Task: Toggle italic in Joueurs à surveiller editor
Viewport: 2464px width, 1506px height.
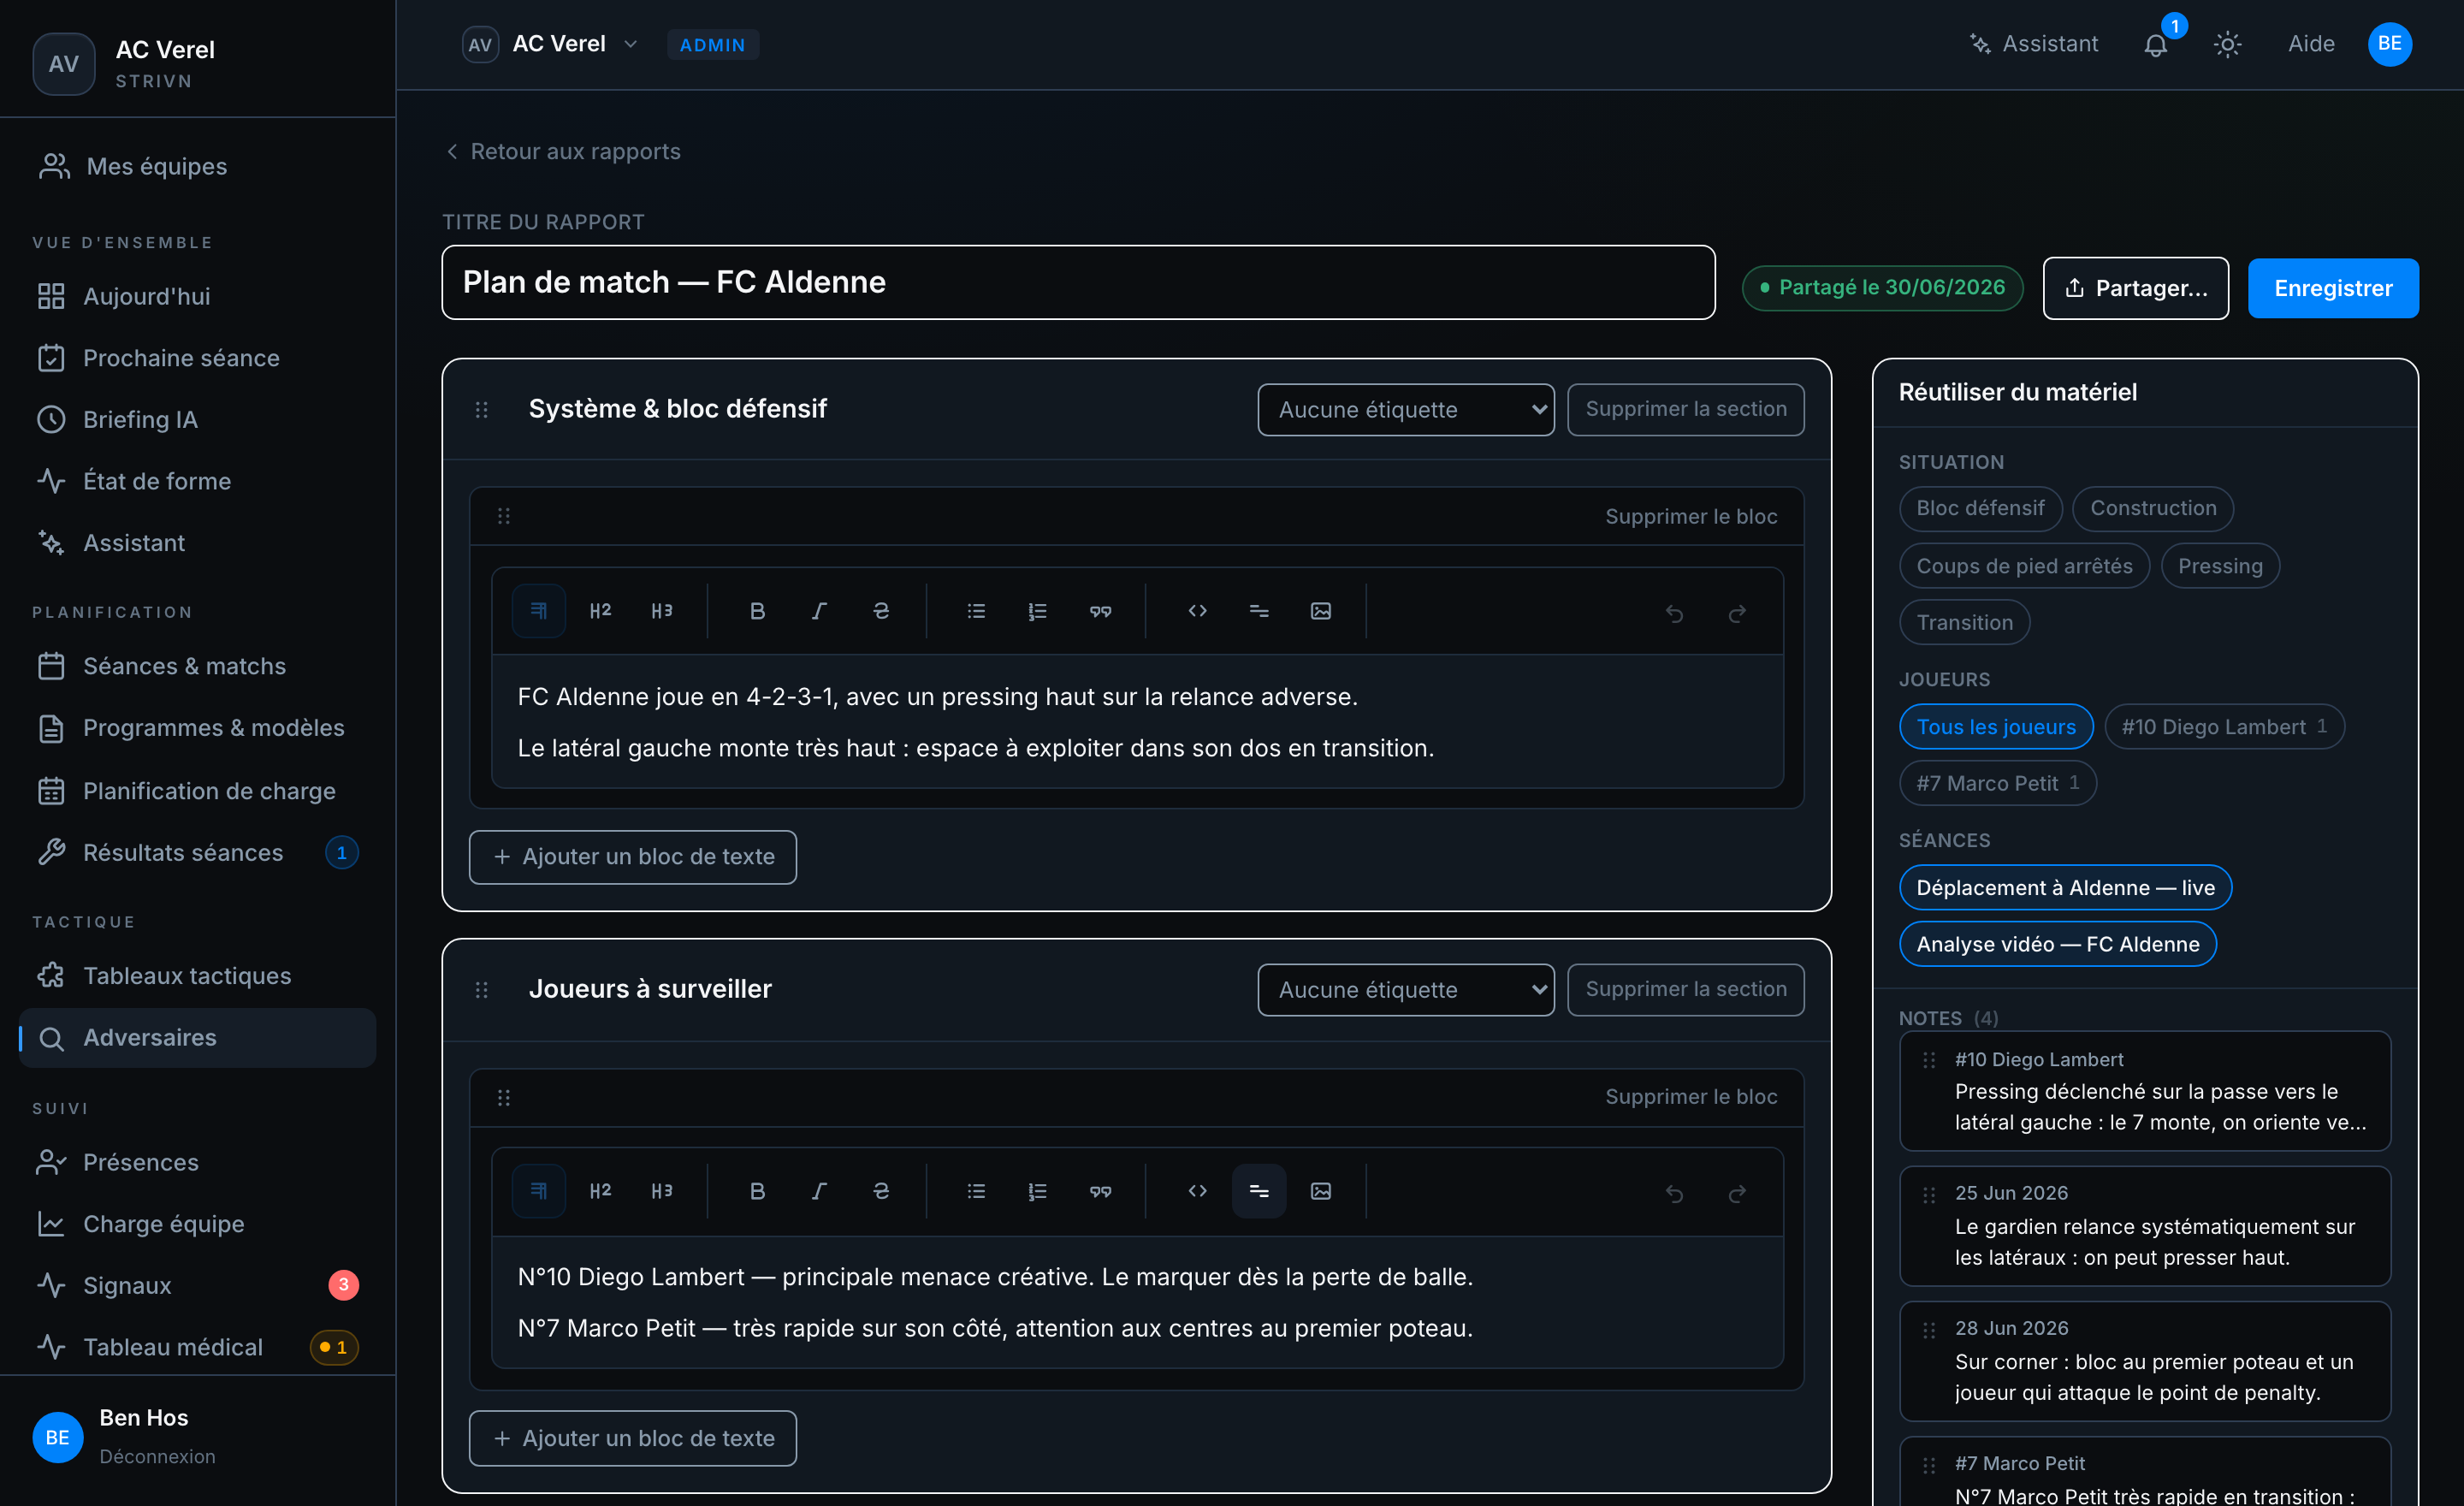Action: pyautogui.click(x=819, y=1191)
